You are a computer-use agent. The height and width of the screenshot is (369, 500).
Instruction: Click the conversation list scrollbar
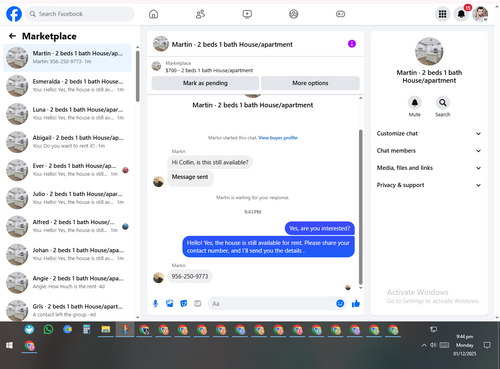pos(137,76)
